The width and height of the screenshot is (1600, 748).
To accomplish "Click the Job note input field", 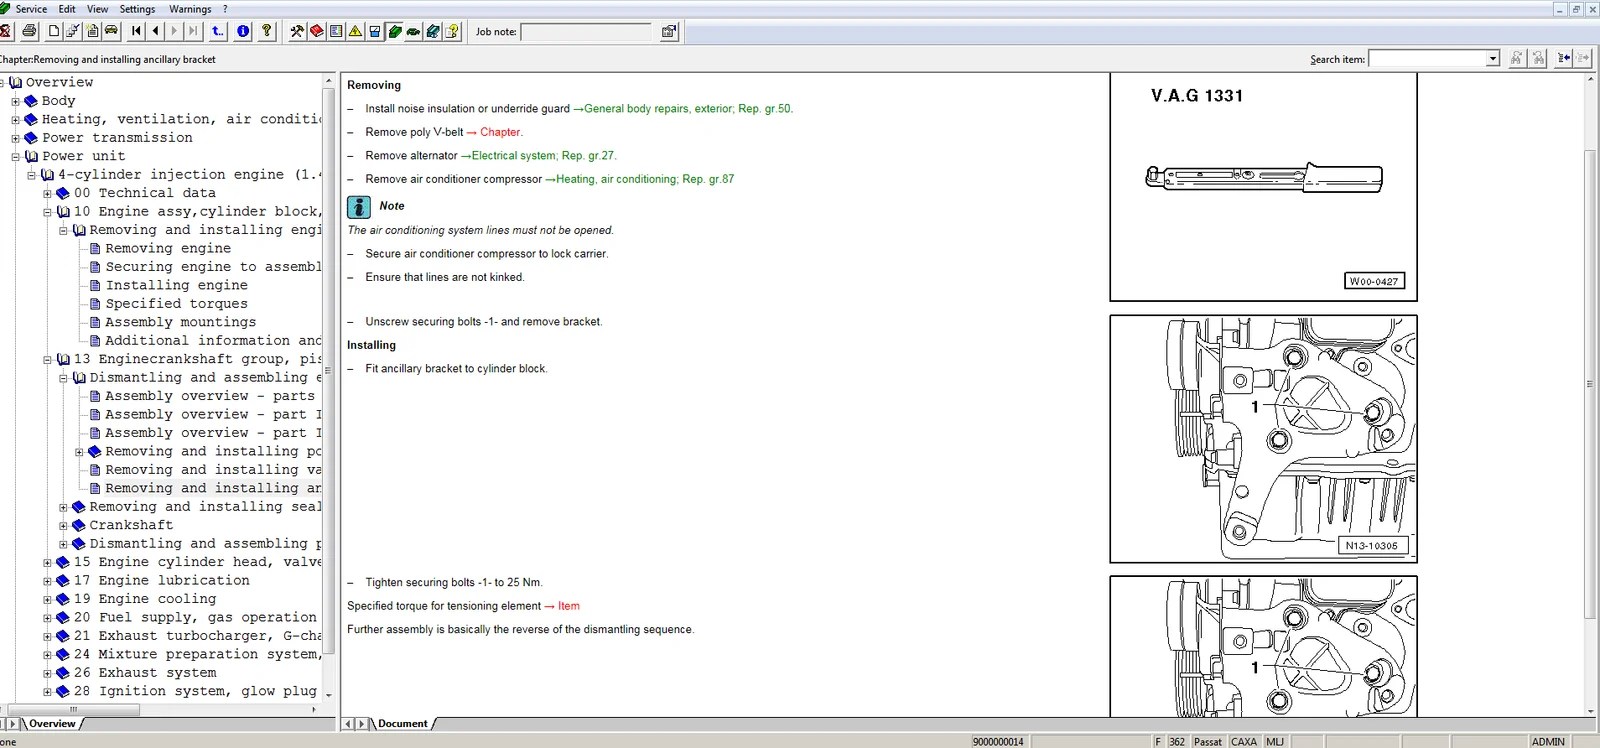I will (586, 32).
